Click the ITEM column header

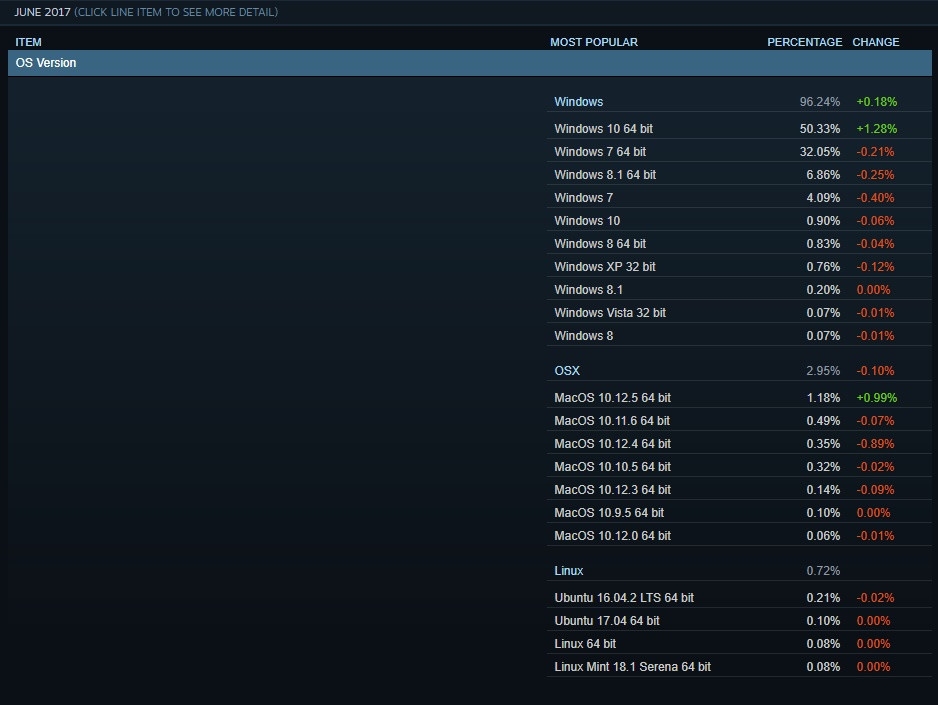[x=28, y=42]
